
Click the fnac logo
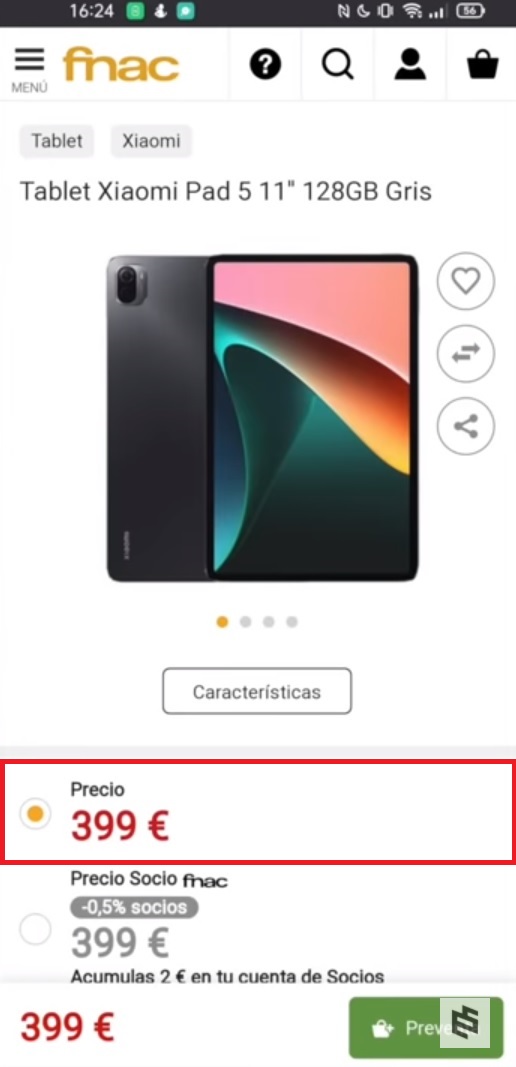(x=121, y=65)
